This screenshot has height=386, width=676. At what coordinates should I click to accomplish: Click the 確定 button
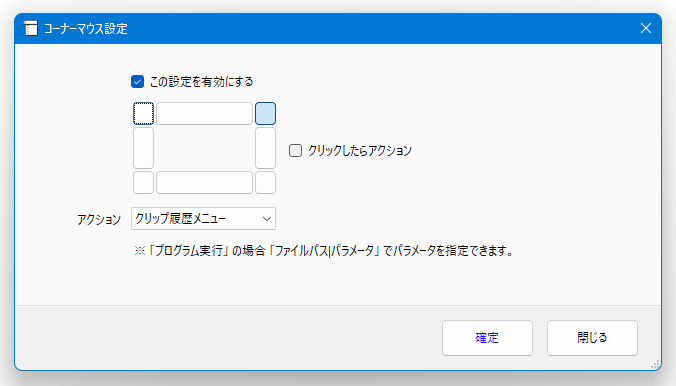click(x=487, y=338)
